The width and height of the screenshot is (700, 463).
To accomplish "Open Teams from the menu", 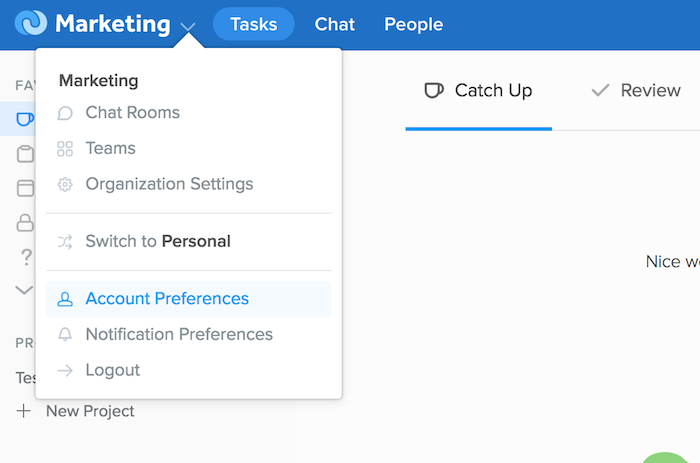I will click(189, 148).
